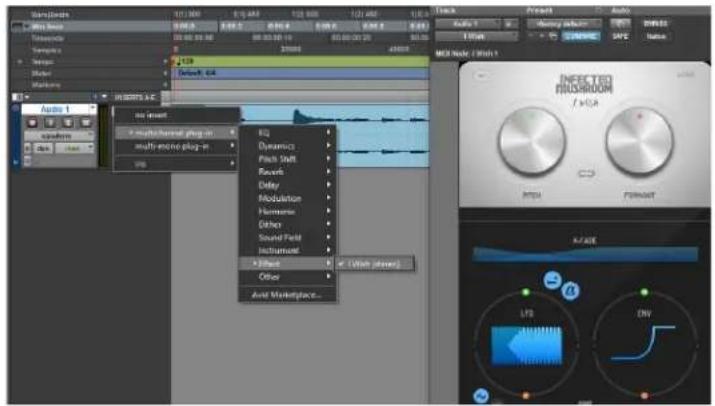The width and height of the screenshot is (715, 406).
Task: Open the Pitch Shift plug-in category
Action: pos(287,159)
